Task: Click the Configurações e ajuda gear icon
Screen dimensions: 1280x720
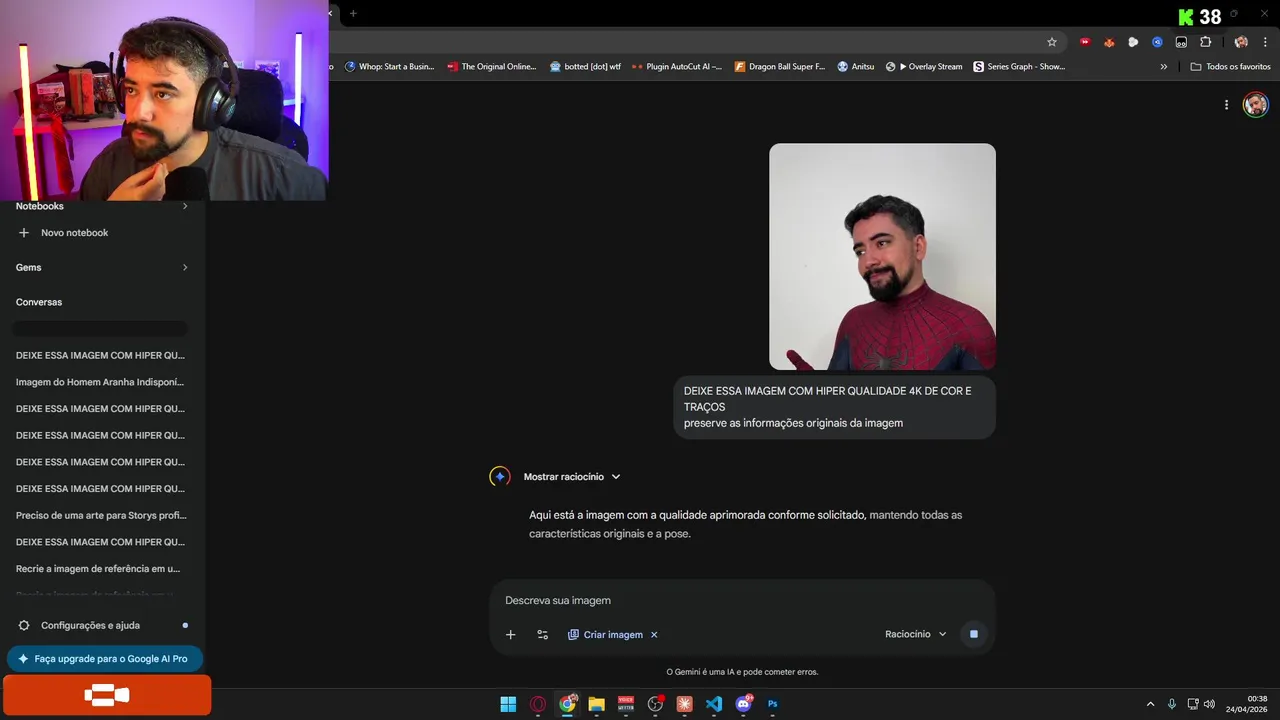Action: [24, 625]
